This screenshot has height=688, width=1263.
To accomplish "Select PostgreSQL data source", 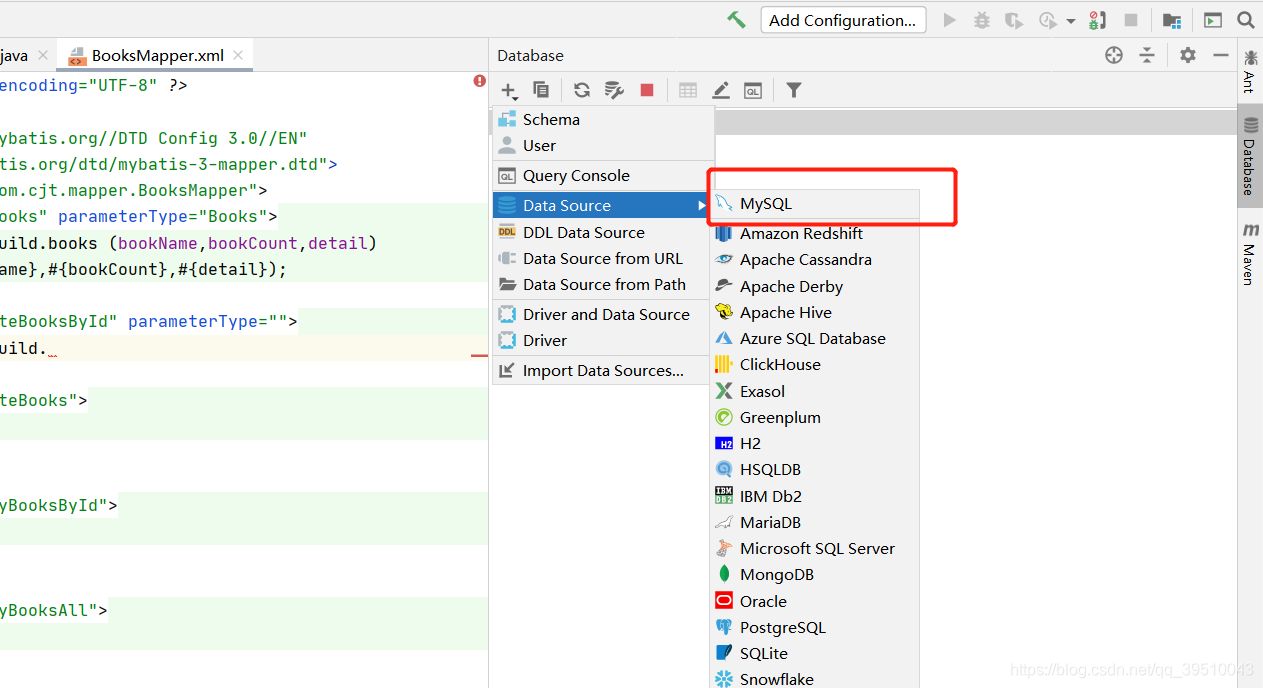I will coord(814,627).
